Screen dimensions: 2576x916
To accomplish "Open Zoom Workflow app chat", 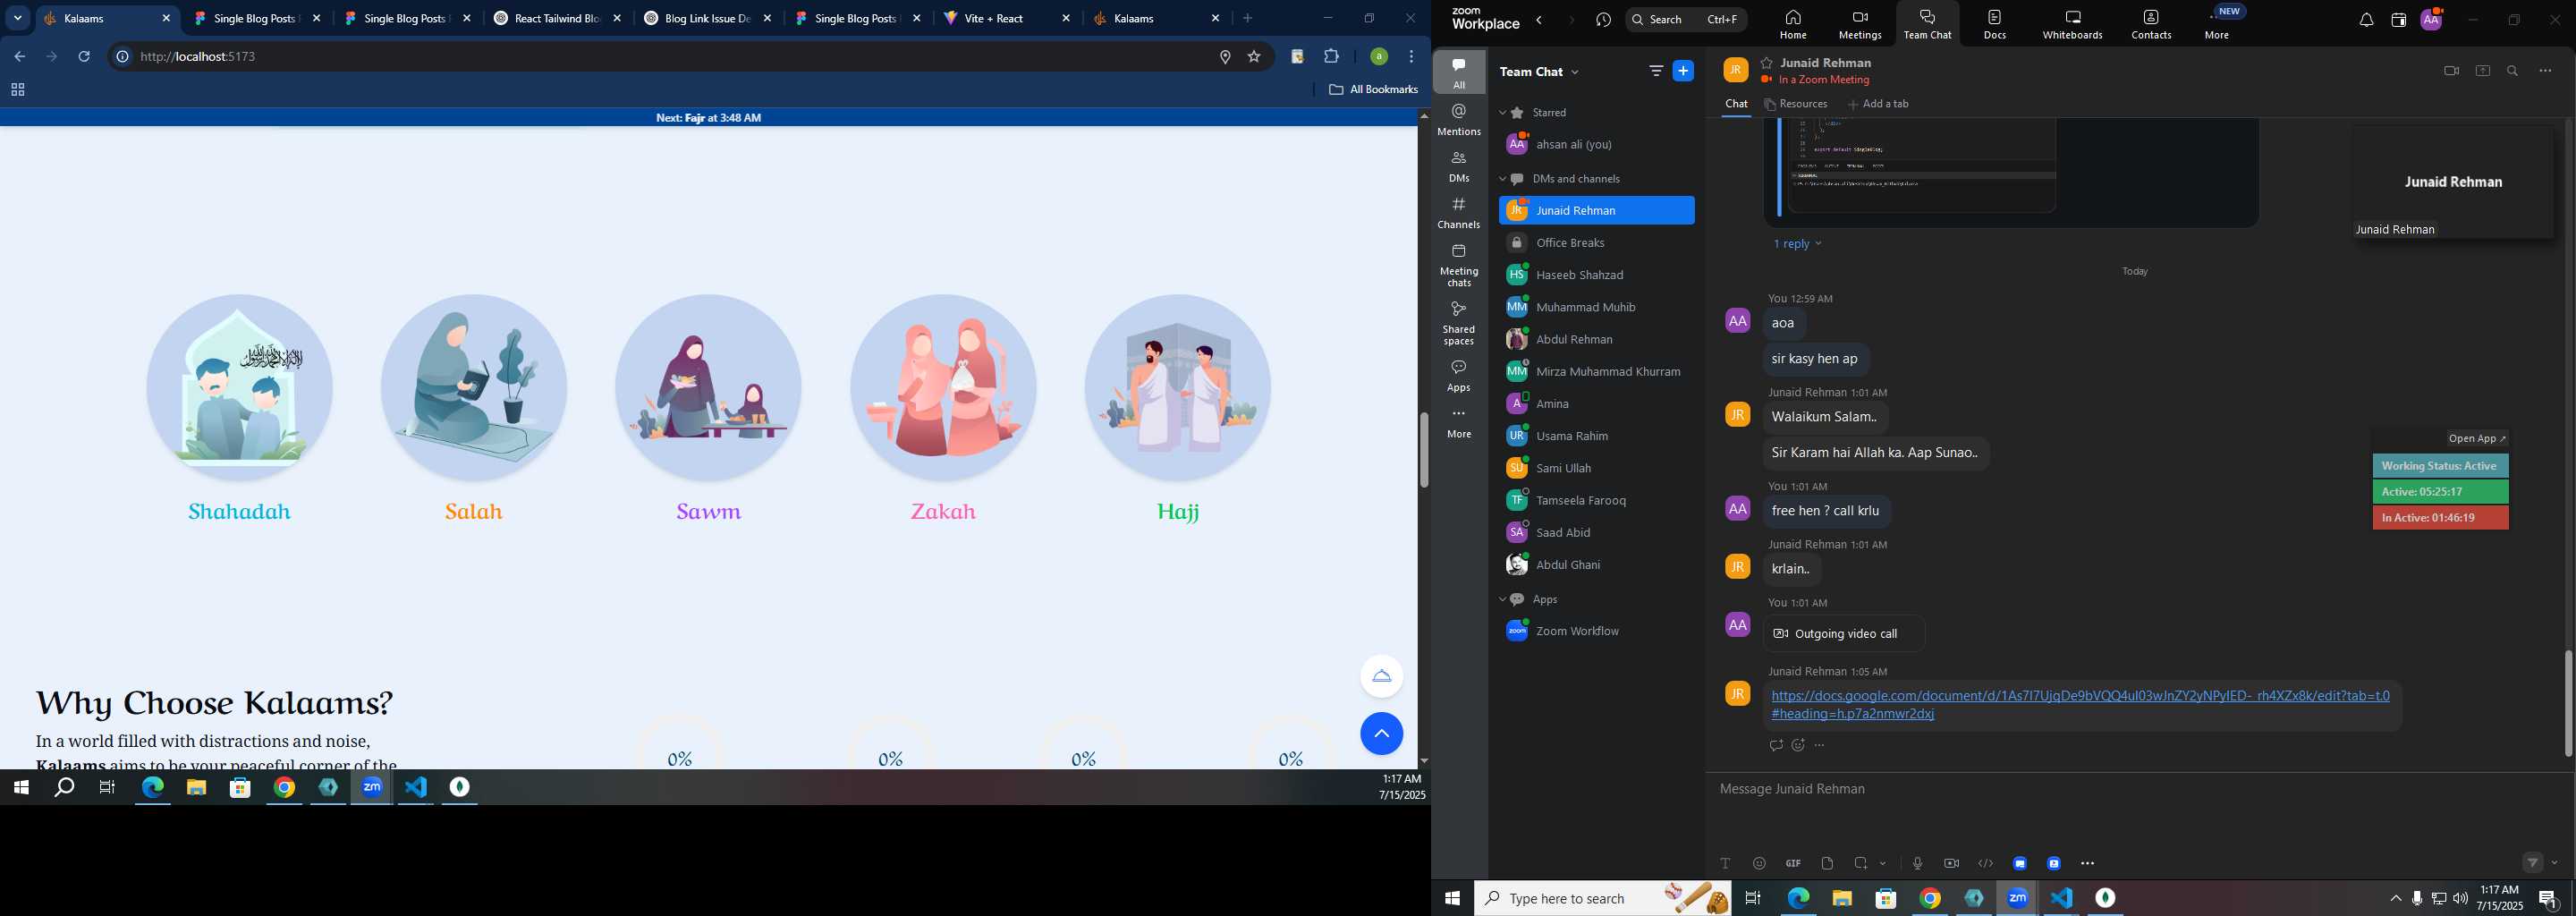I will coord(1596,631).
